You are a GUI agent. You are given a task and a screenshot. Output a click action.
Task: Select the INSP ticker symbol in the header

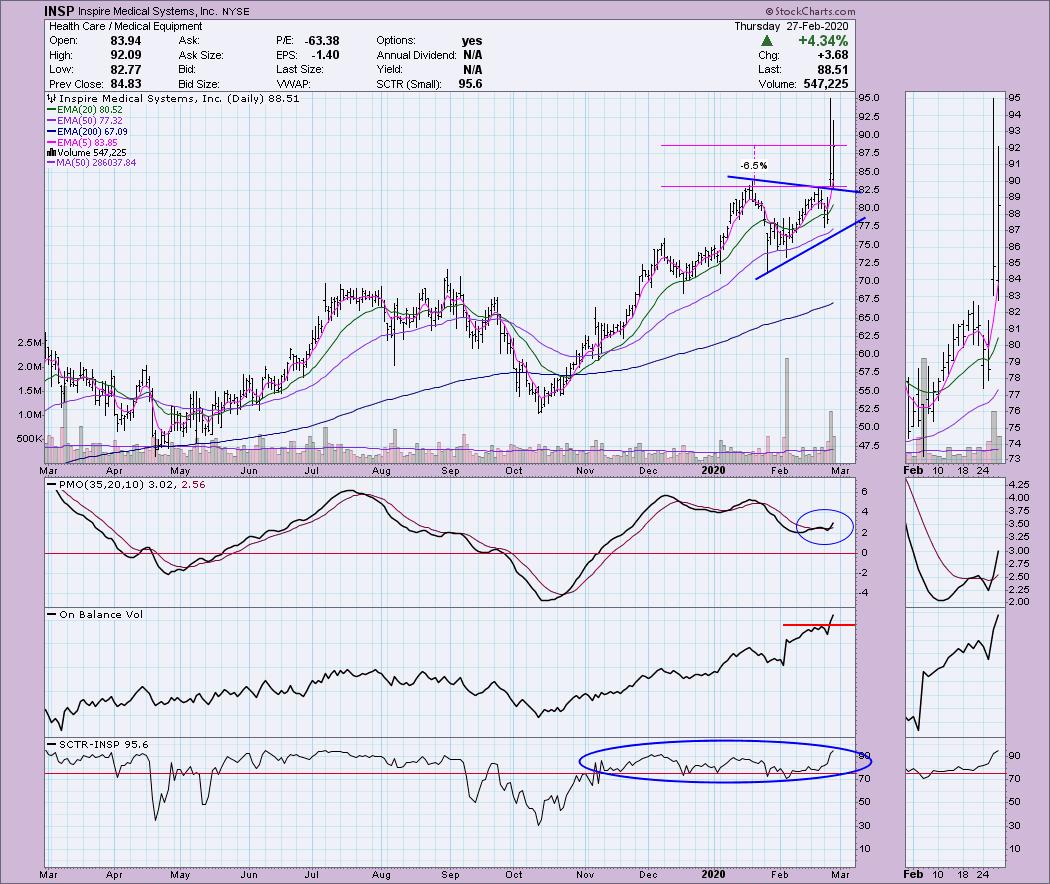pos(57,11)
